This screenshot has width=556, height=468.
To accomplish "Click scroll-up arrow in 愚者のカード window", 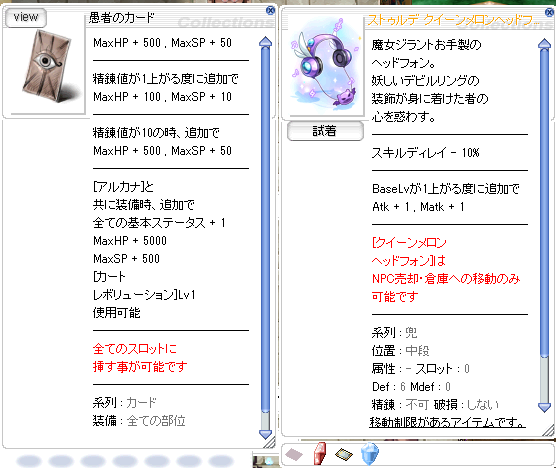I will pyautogui.click(x=265, y=42).
